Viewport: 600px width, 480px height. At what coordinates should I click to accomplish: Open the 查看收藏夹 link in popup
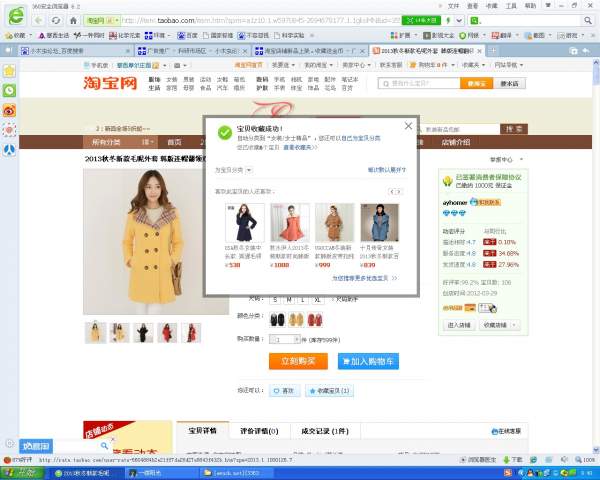coord(300,147)
